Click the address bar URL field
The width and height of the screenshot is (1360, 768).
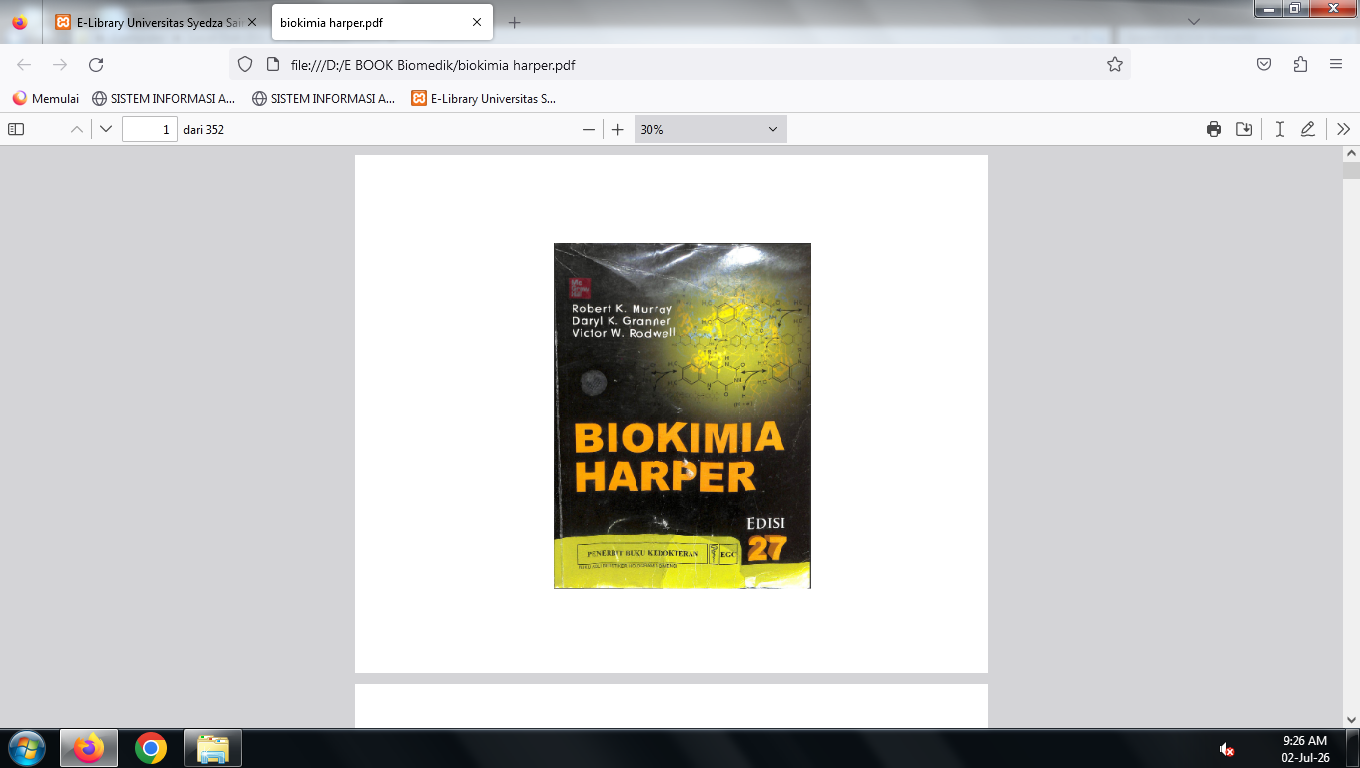(680, 65)
